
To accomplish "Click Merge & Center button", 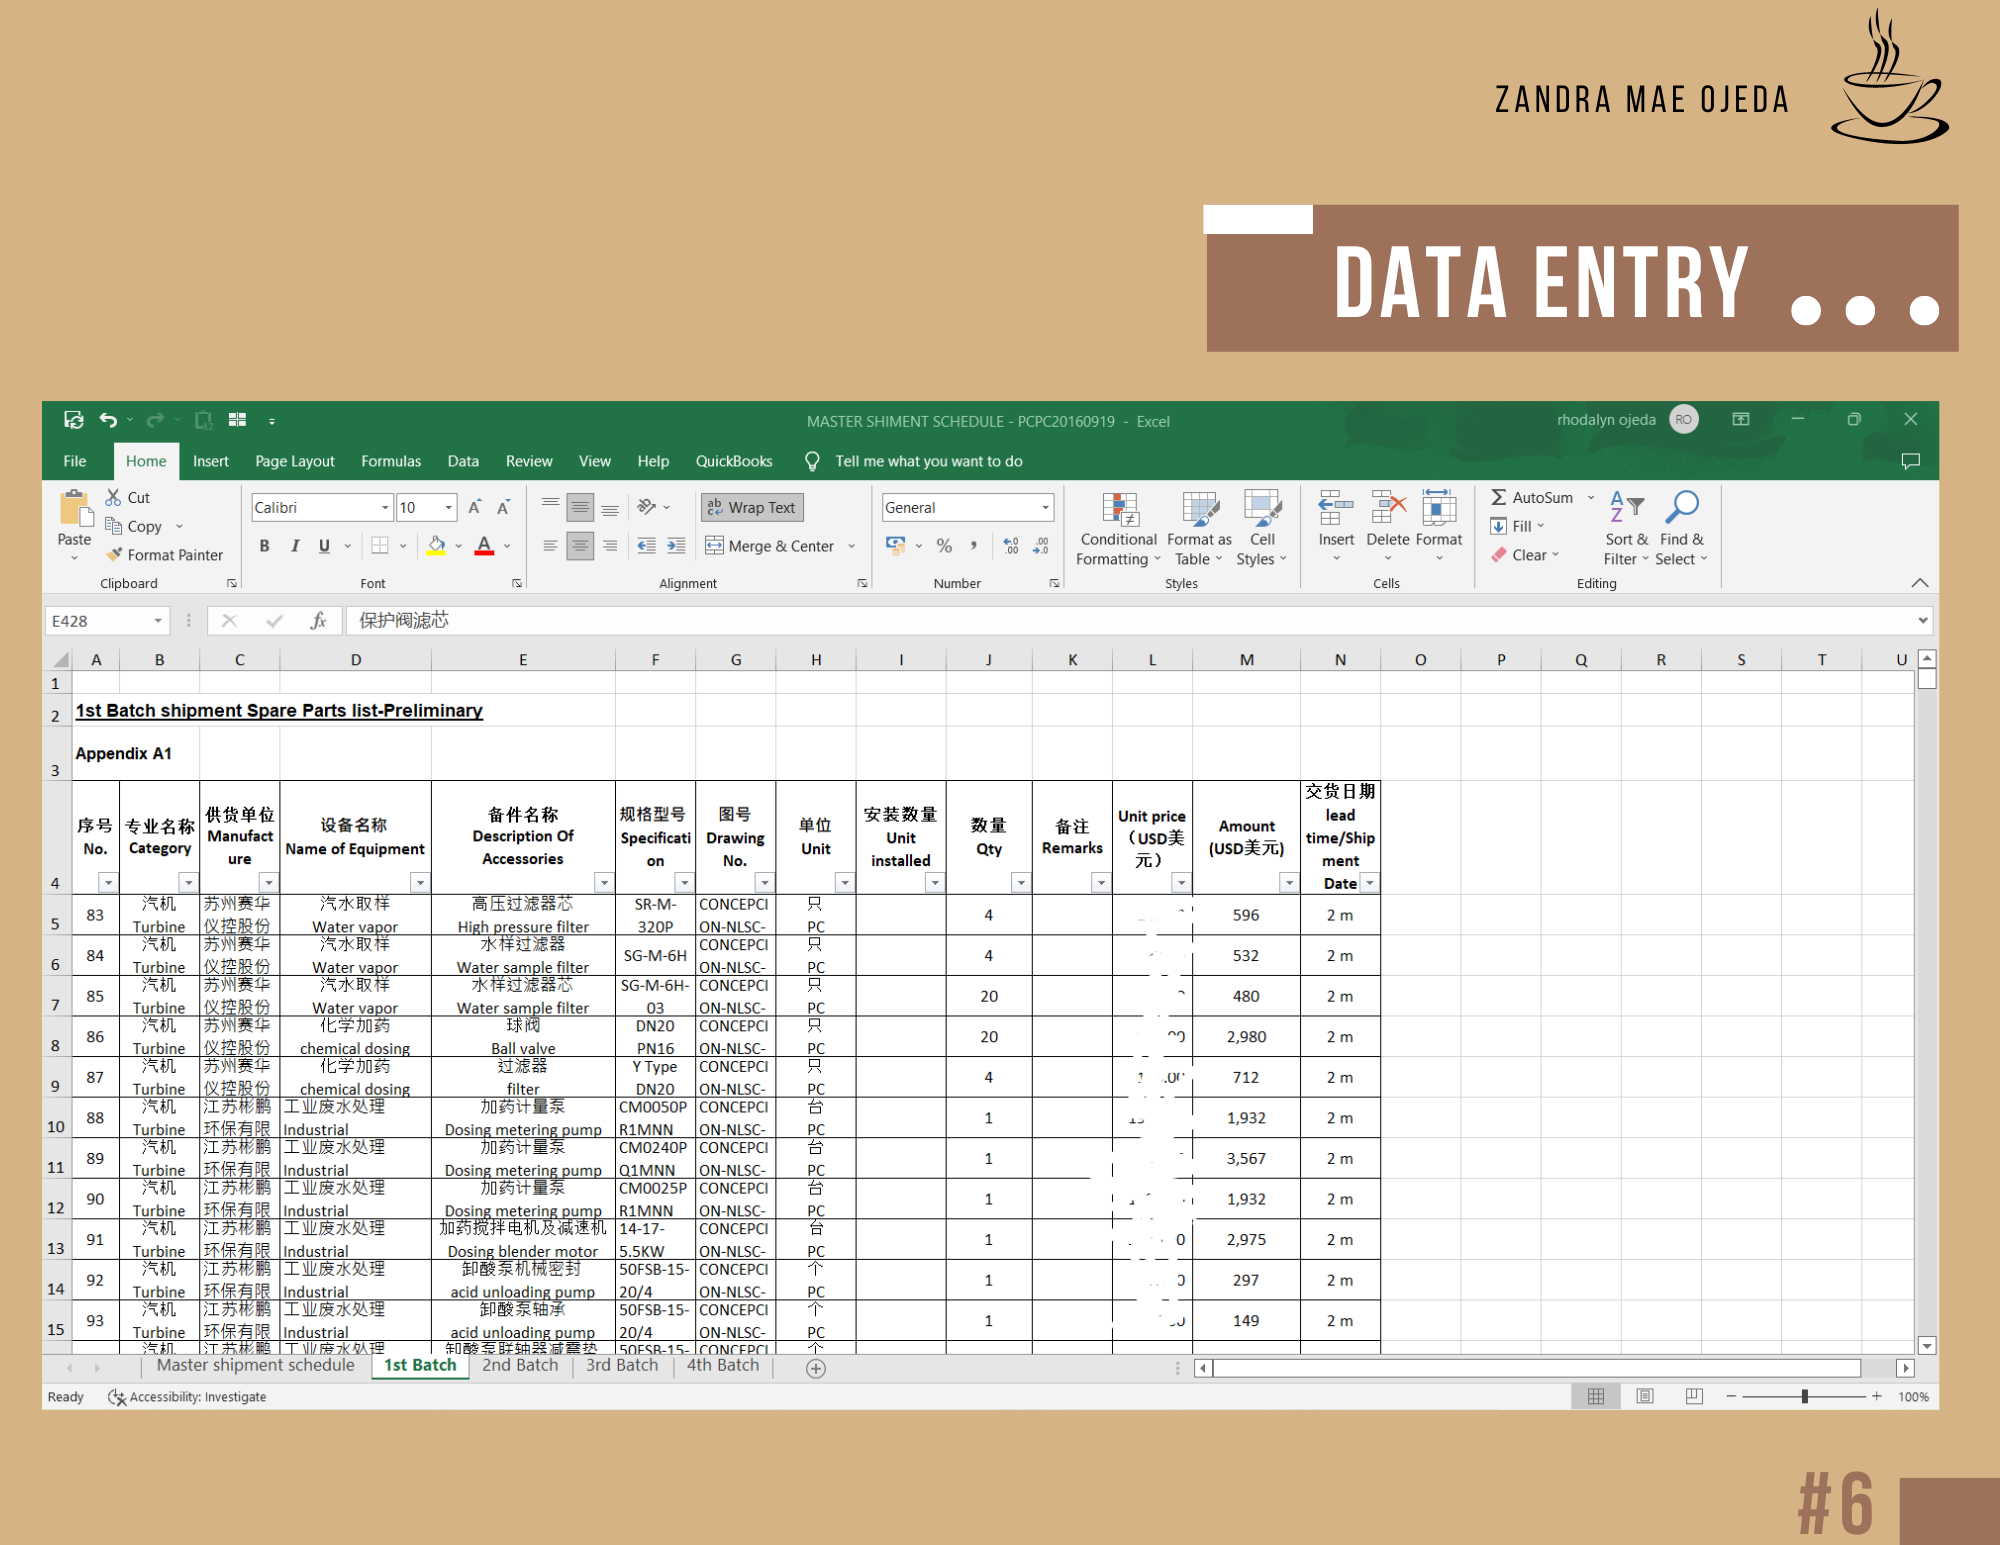I will pos(770,546).
